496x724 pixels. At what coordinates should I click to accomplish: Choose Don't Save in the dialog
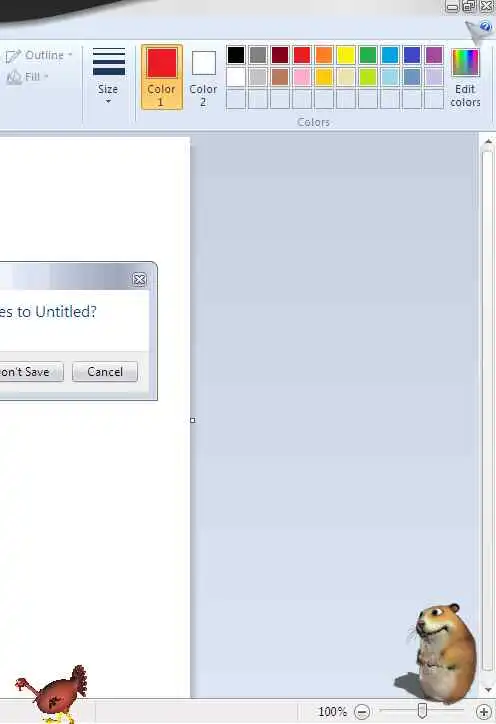coord(31,372)
